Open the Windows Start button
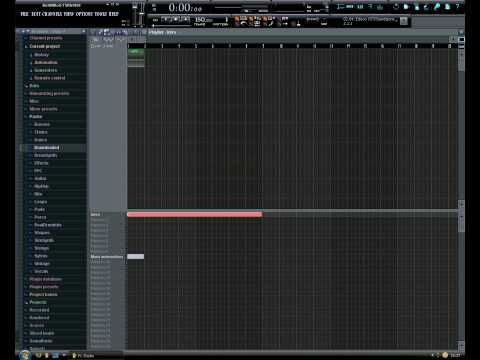Viewport: 480px width, 360px height. tap(25, 355)
